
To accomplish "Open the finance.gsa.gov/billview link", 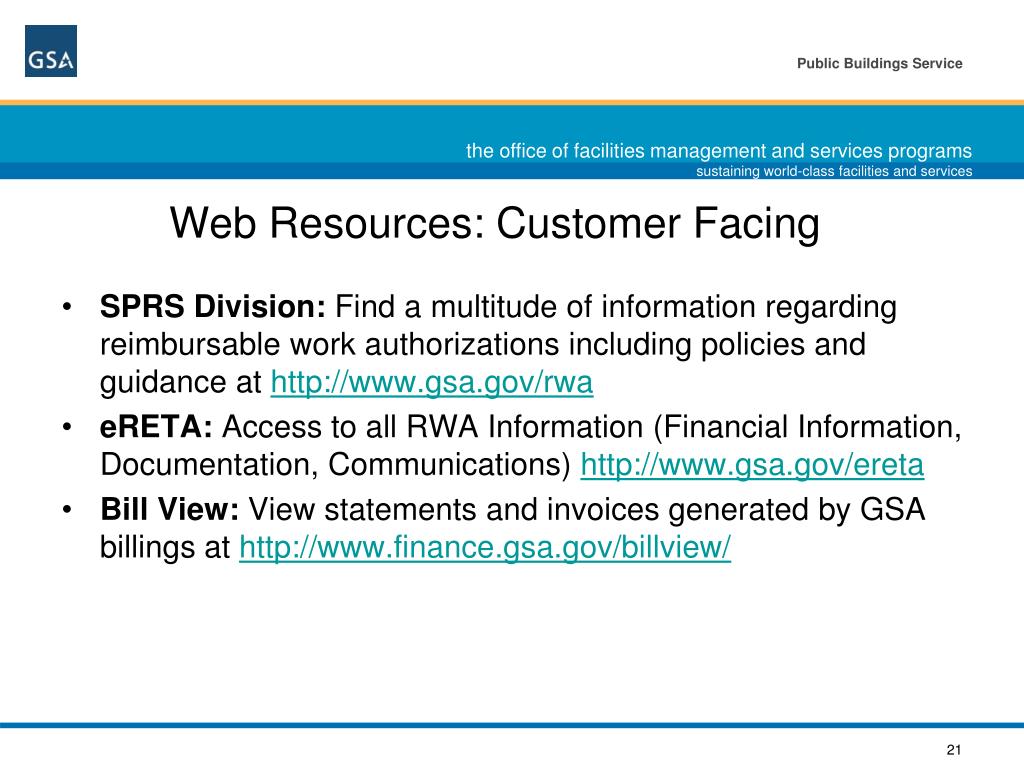I will (485, 547).
